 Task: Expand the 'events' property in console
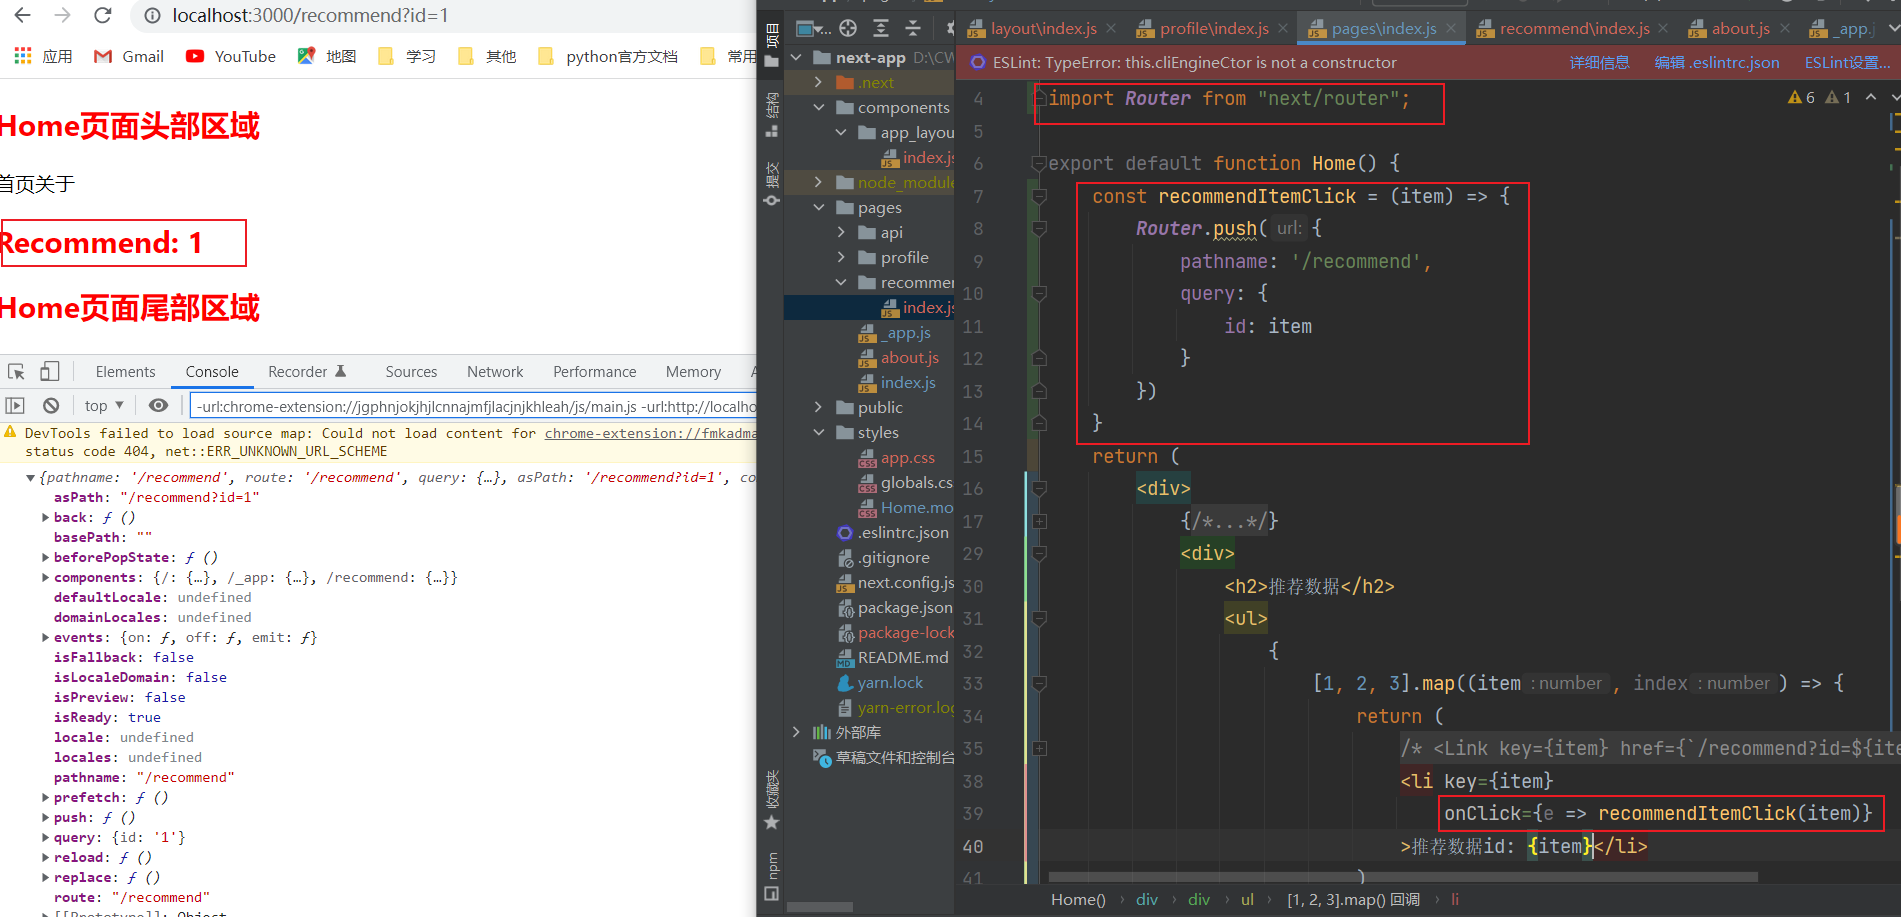pyautogui.click(x=46, y=638)
